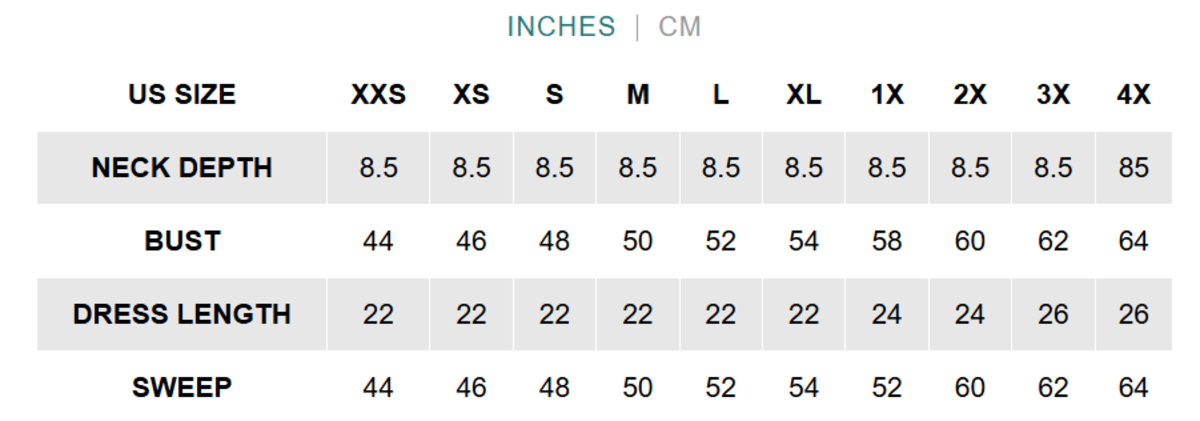This screenshot has height=421, width=1200.
Task: Switch to the INCHES unit tab
Action: pos(561,27)
